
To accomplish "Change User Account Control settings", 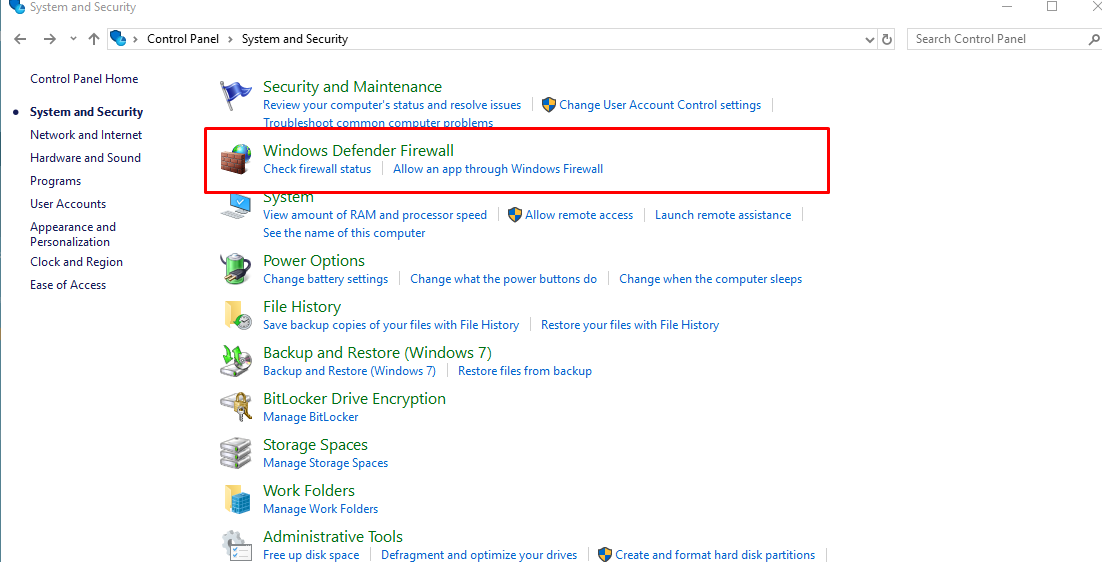I will tap(660, 105).
